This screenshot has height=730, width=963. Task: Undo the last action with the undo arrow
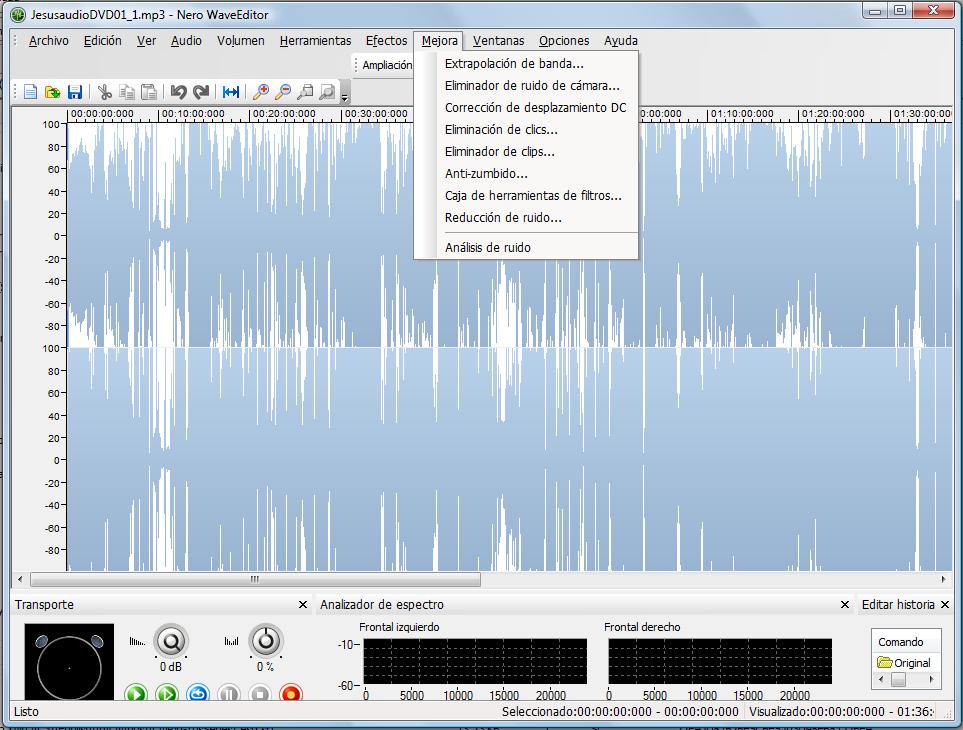[x=179, y=92]
